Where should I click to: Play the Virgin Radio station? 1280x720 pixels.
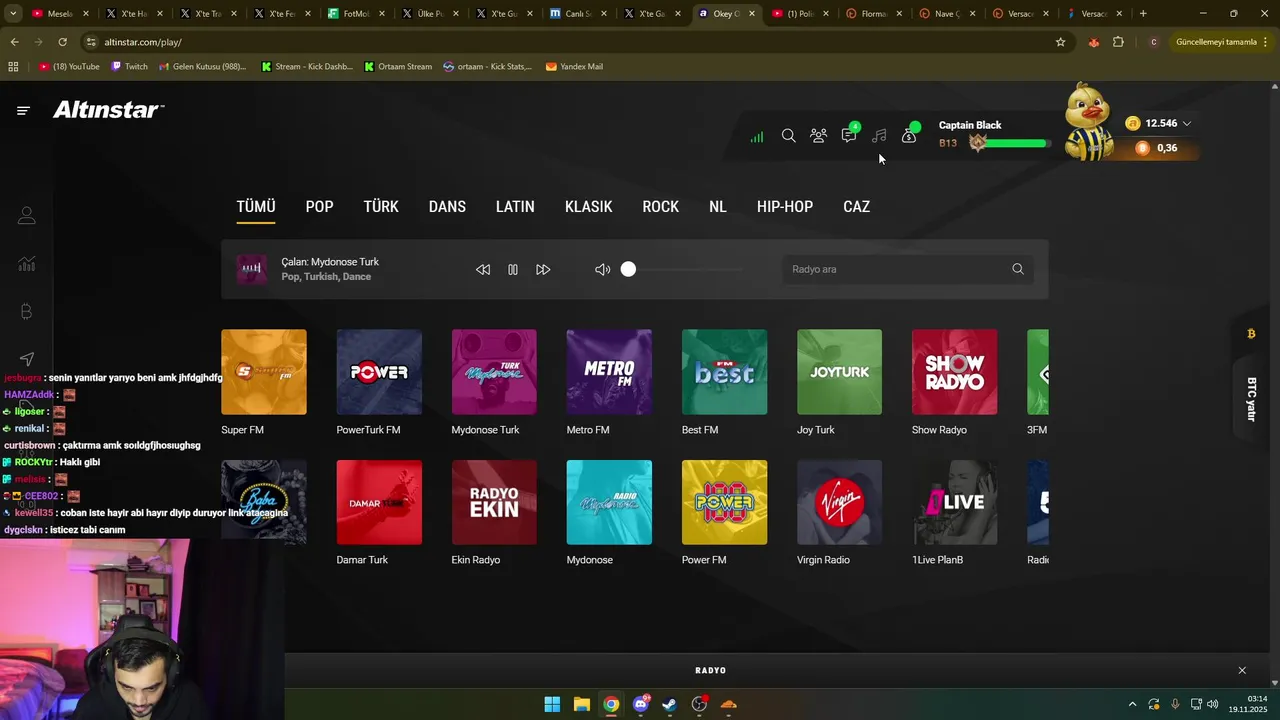839,502
